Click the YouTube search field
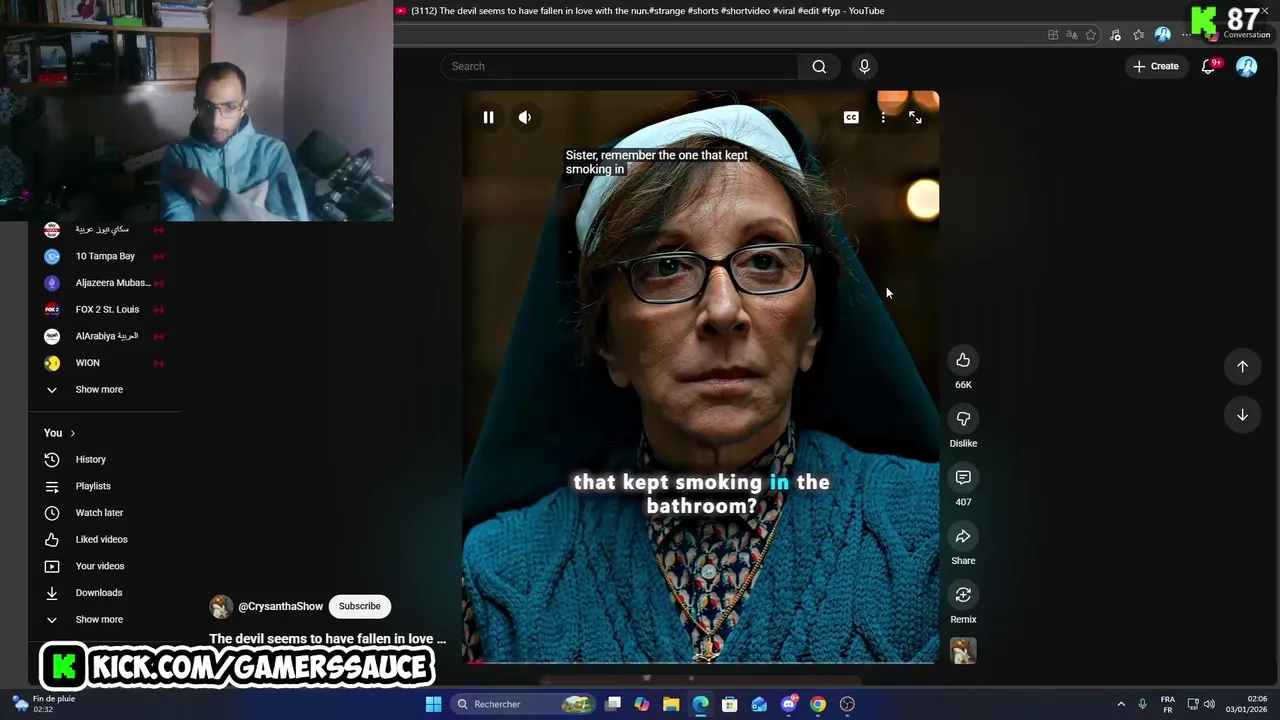 [x=620, y=66]
